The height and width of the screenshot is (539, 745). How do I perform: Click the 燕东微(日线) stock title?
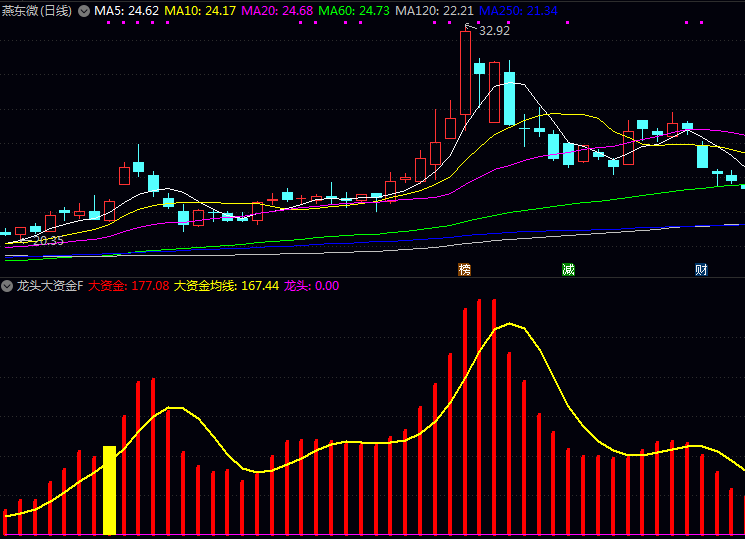click(37, 11)
